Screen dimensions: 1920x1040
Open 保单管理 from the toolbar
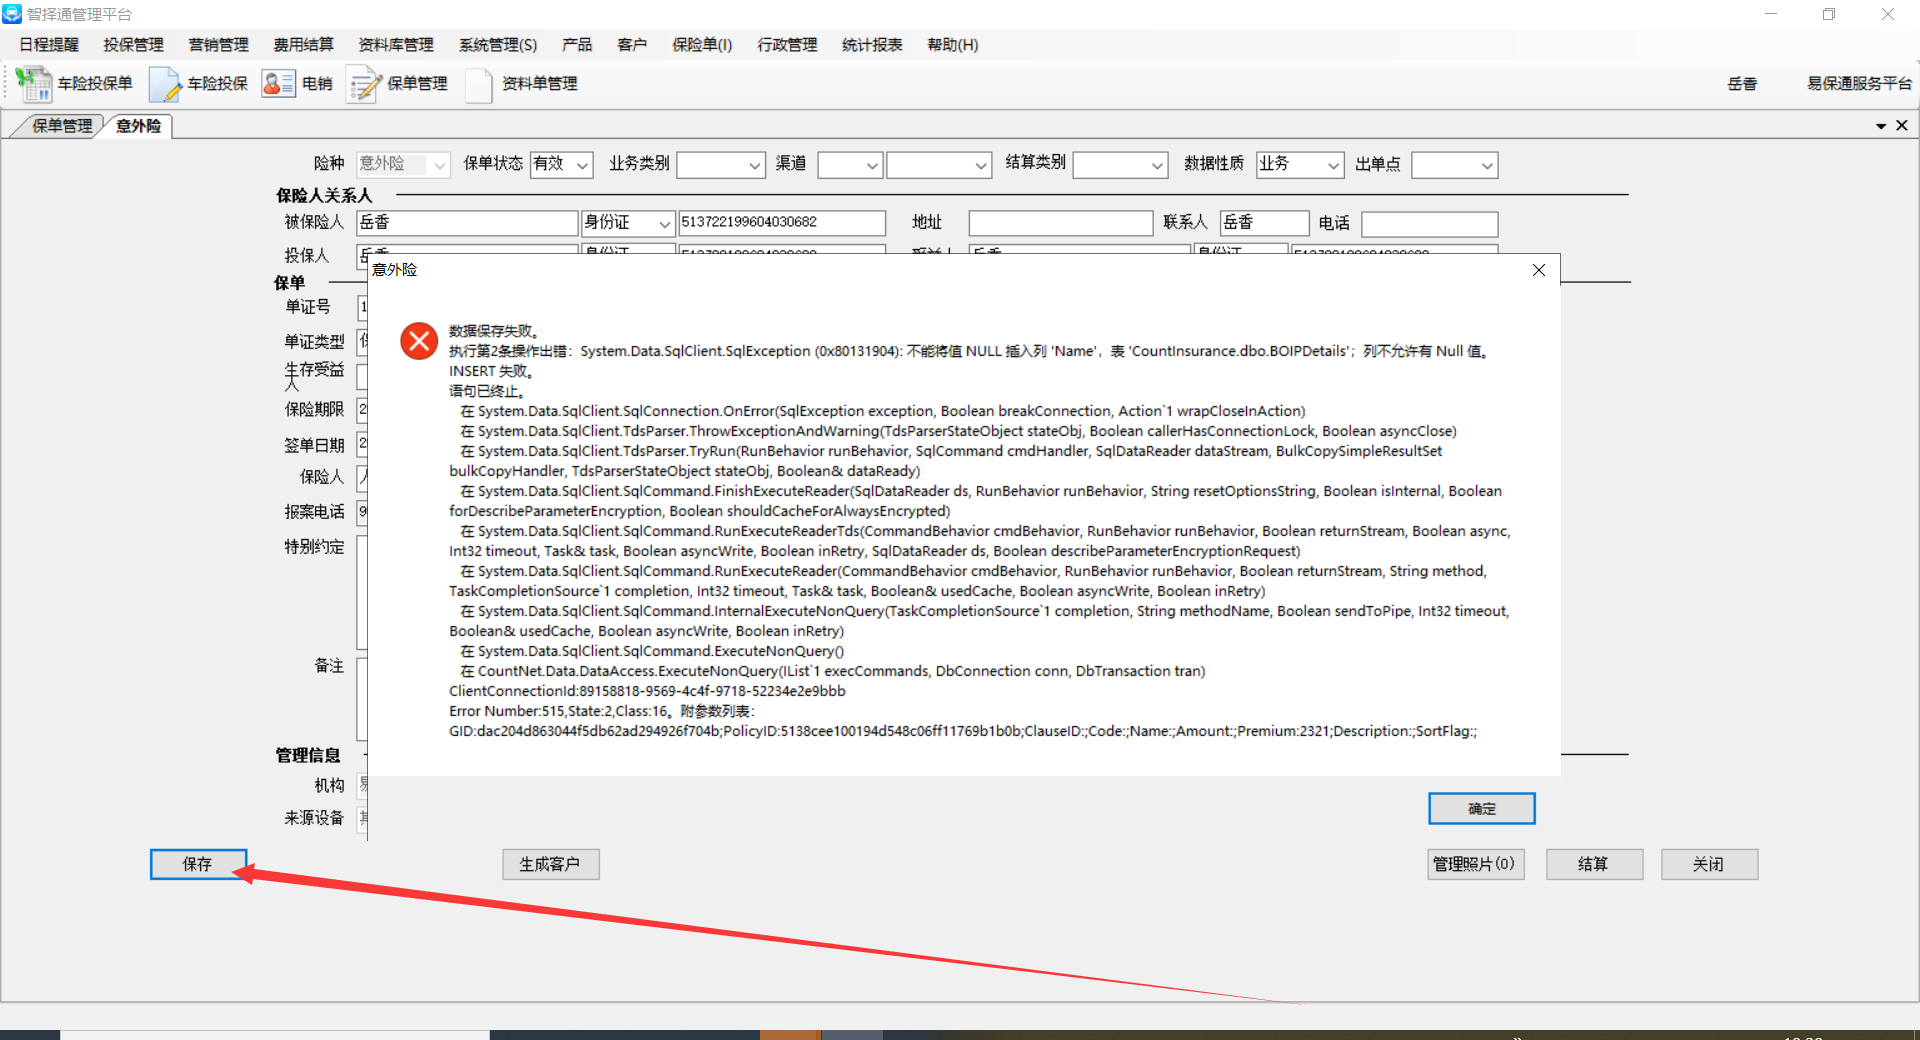pyautogui.click(x=398, y=84)
